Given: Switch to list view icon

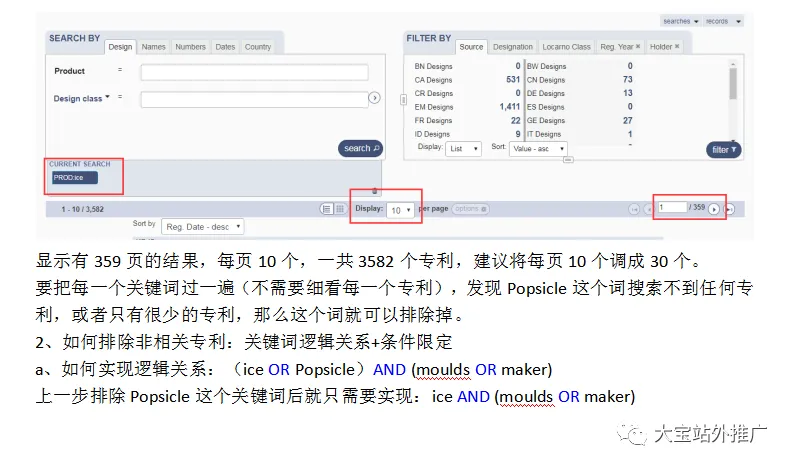Looking at the screenshot, I should [326, 209].
